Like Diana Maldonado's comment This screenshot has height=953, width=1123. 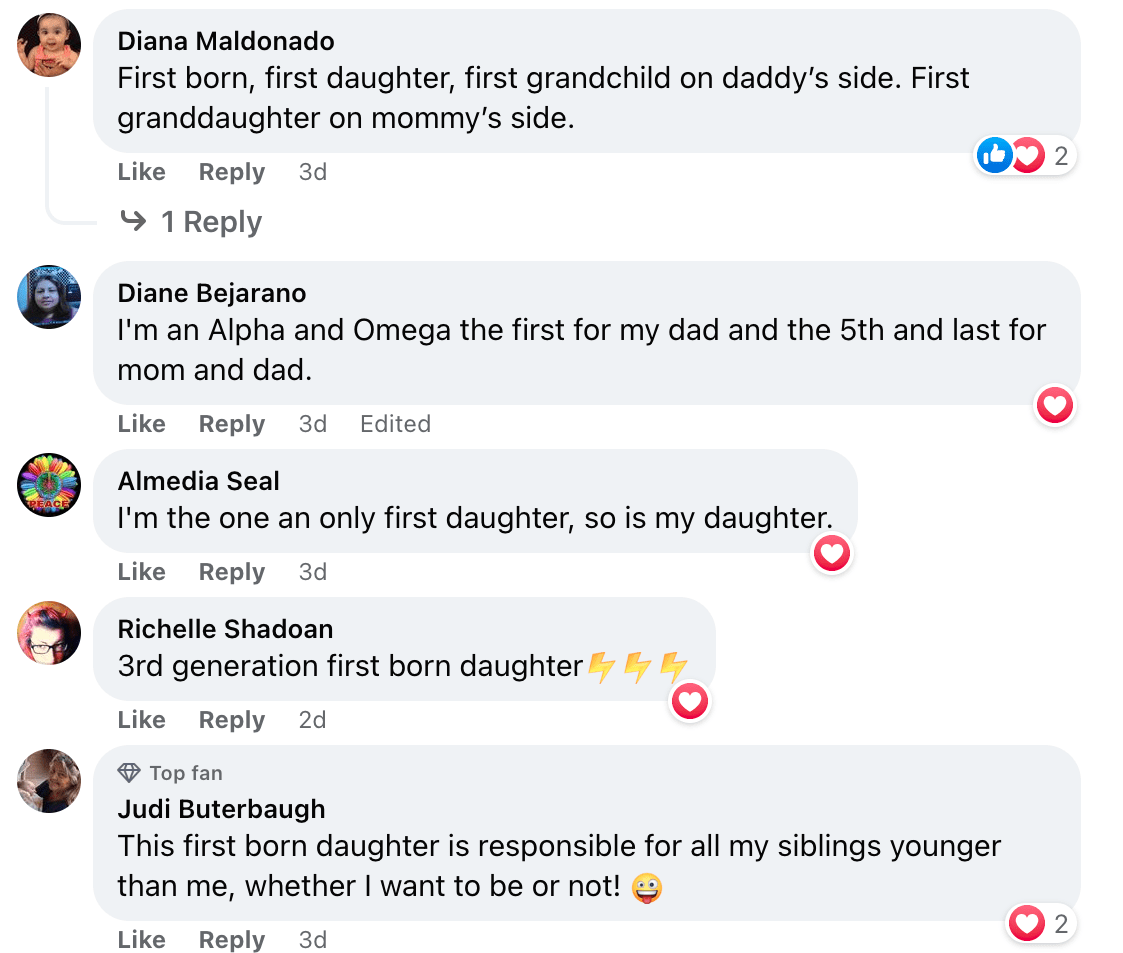141,172
